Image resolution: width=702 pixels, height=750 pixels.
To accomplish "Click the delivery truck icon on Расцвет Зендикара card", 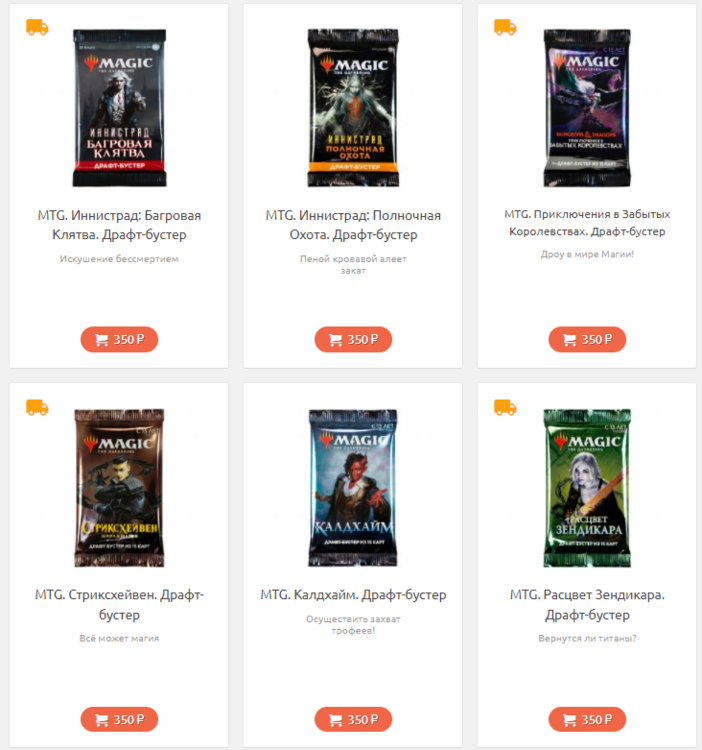I will [x=505, y=408].
